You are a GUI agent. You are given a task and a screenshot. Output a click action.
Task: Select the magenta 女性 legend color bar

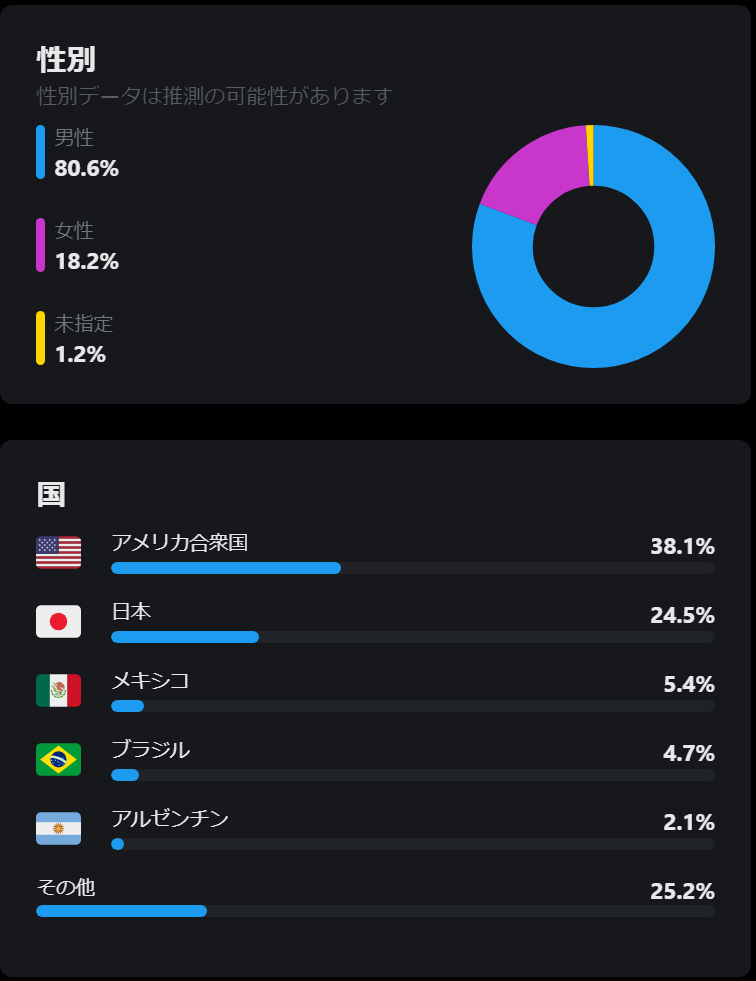click(40, 245)
